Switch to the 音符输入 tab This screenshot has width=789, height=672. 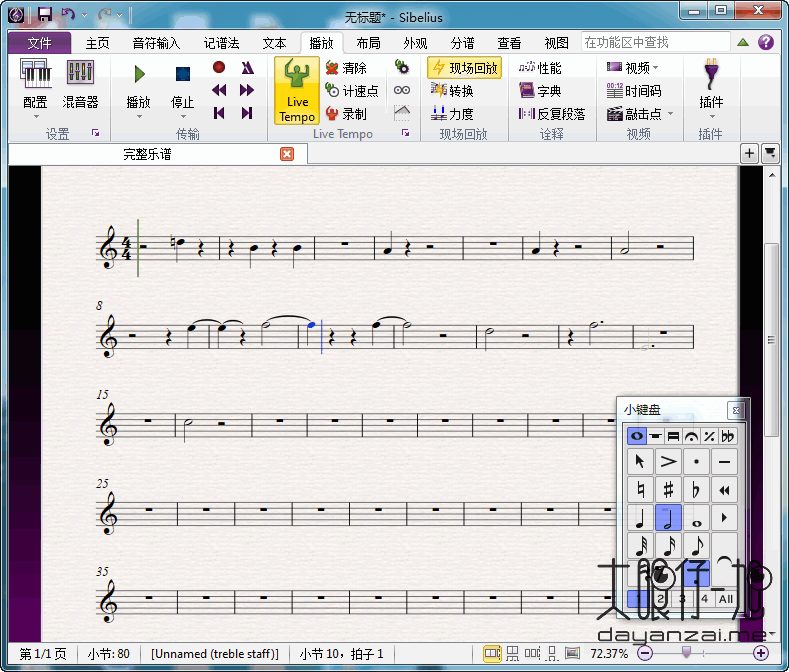156,43
